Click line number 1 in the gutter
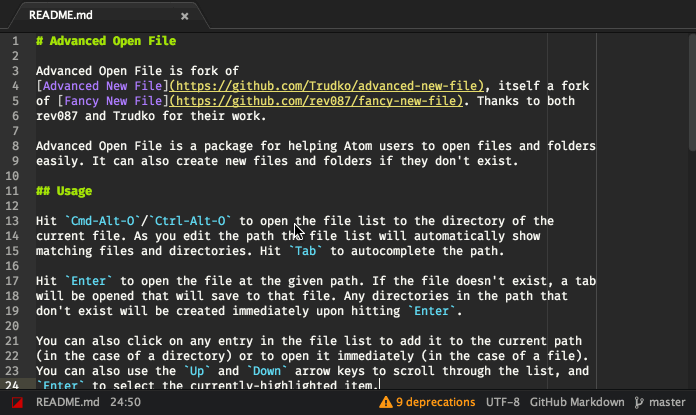 (x=16, y=41)
